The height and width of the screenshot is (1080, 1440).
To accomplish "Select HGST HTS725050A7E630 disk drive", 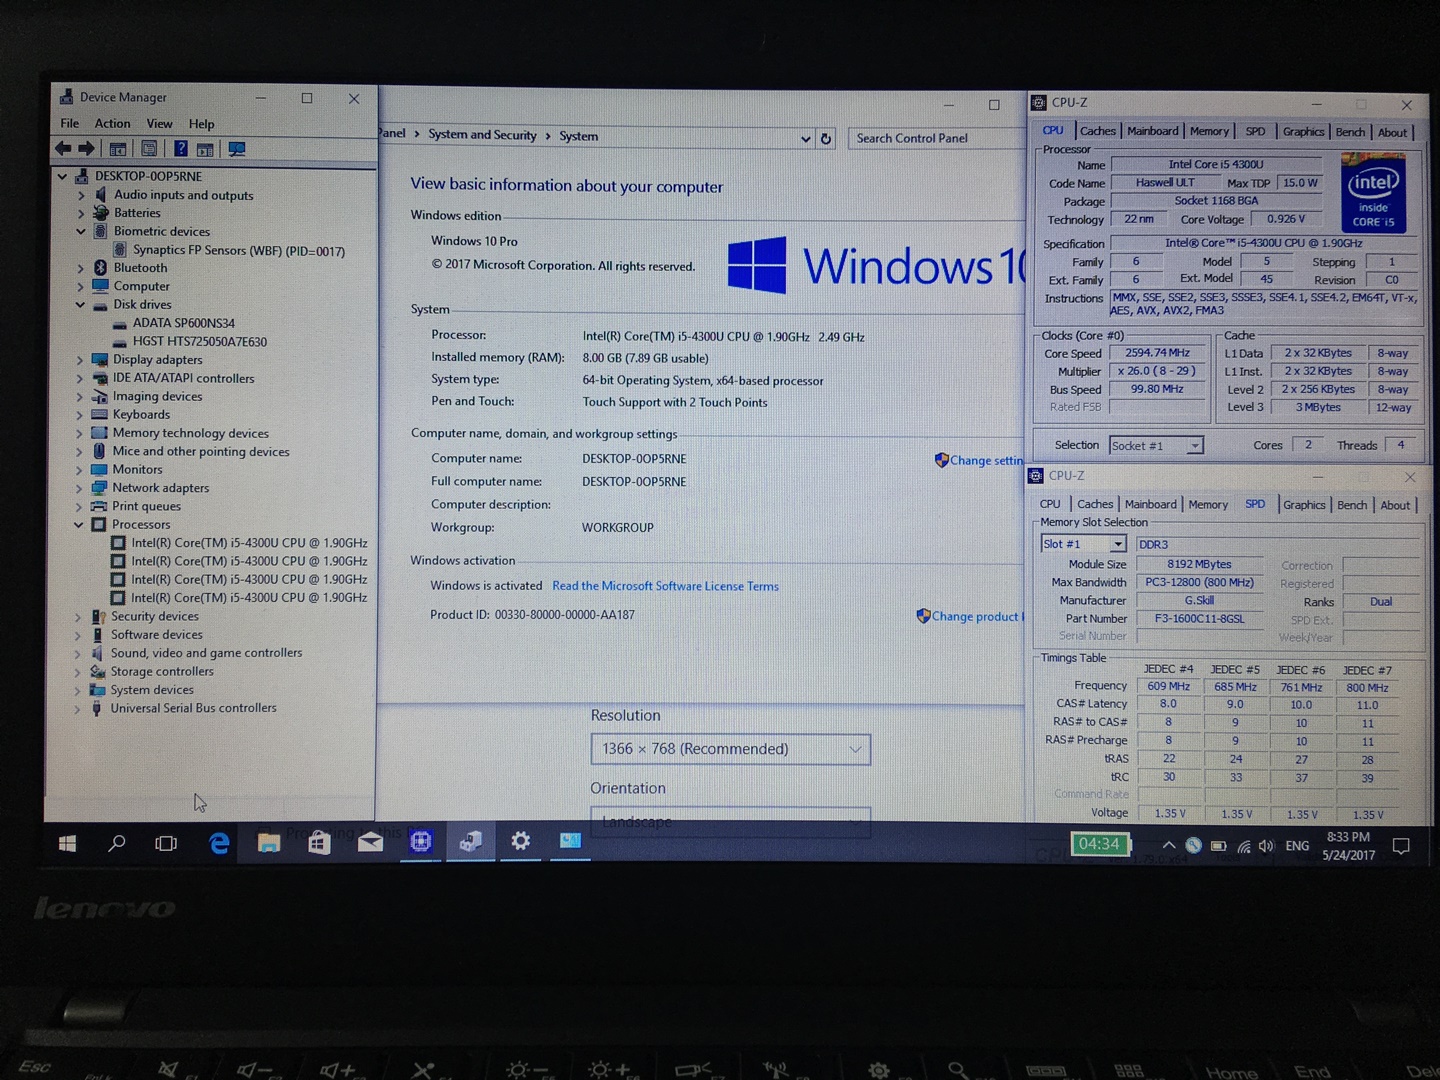I will pos(200,342).
